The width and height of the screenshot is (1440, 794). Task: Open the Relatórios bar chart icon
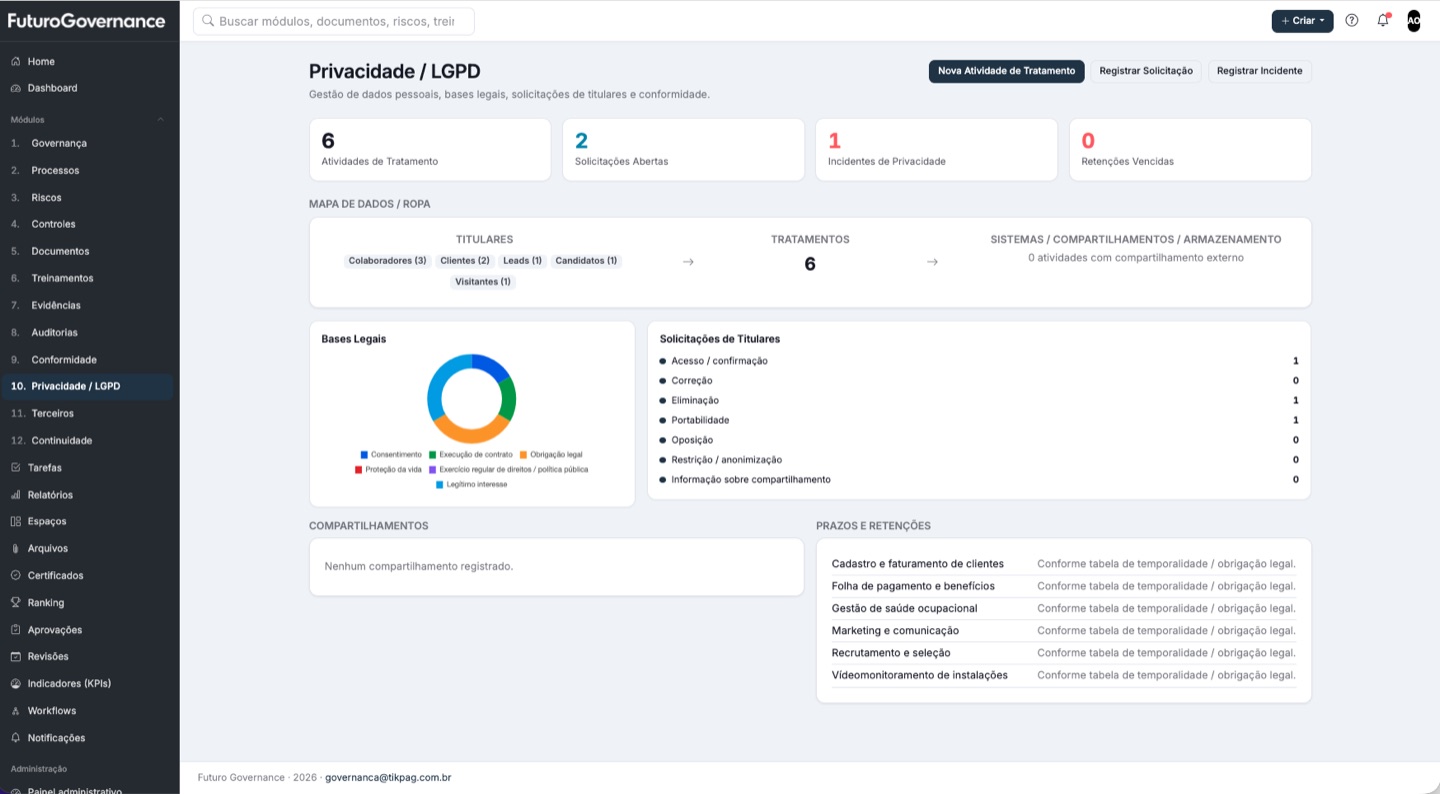coord(16,495)
